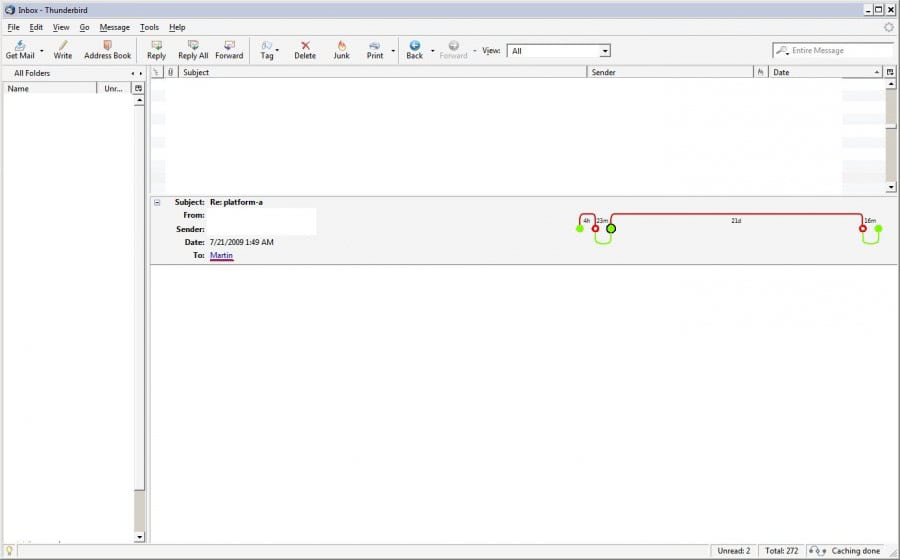900x560 pixels.
Task: Click the Martin recipient link
Action: 221,256
